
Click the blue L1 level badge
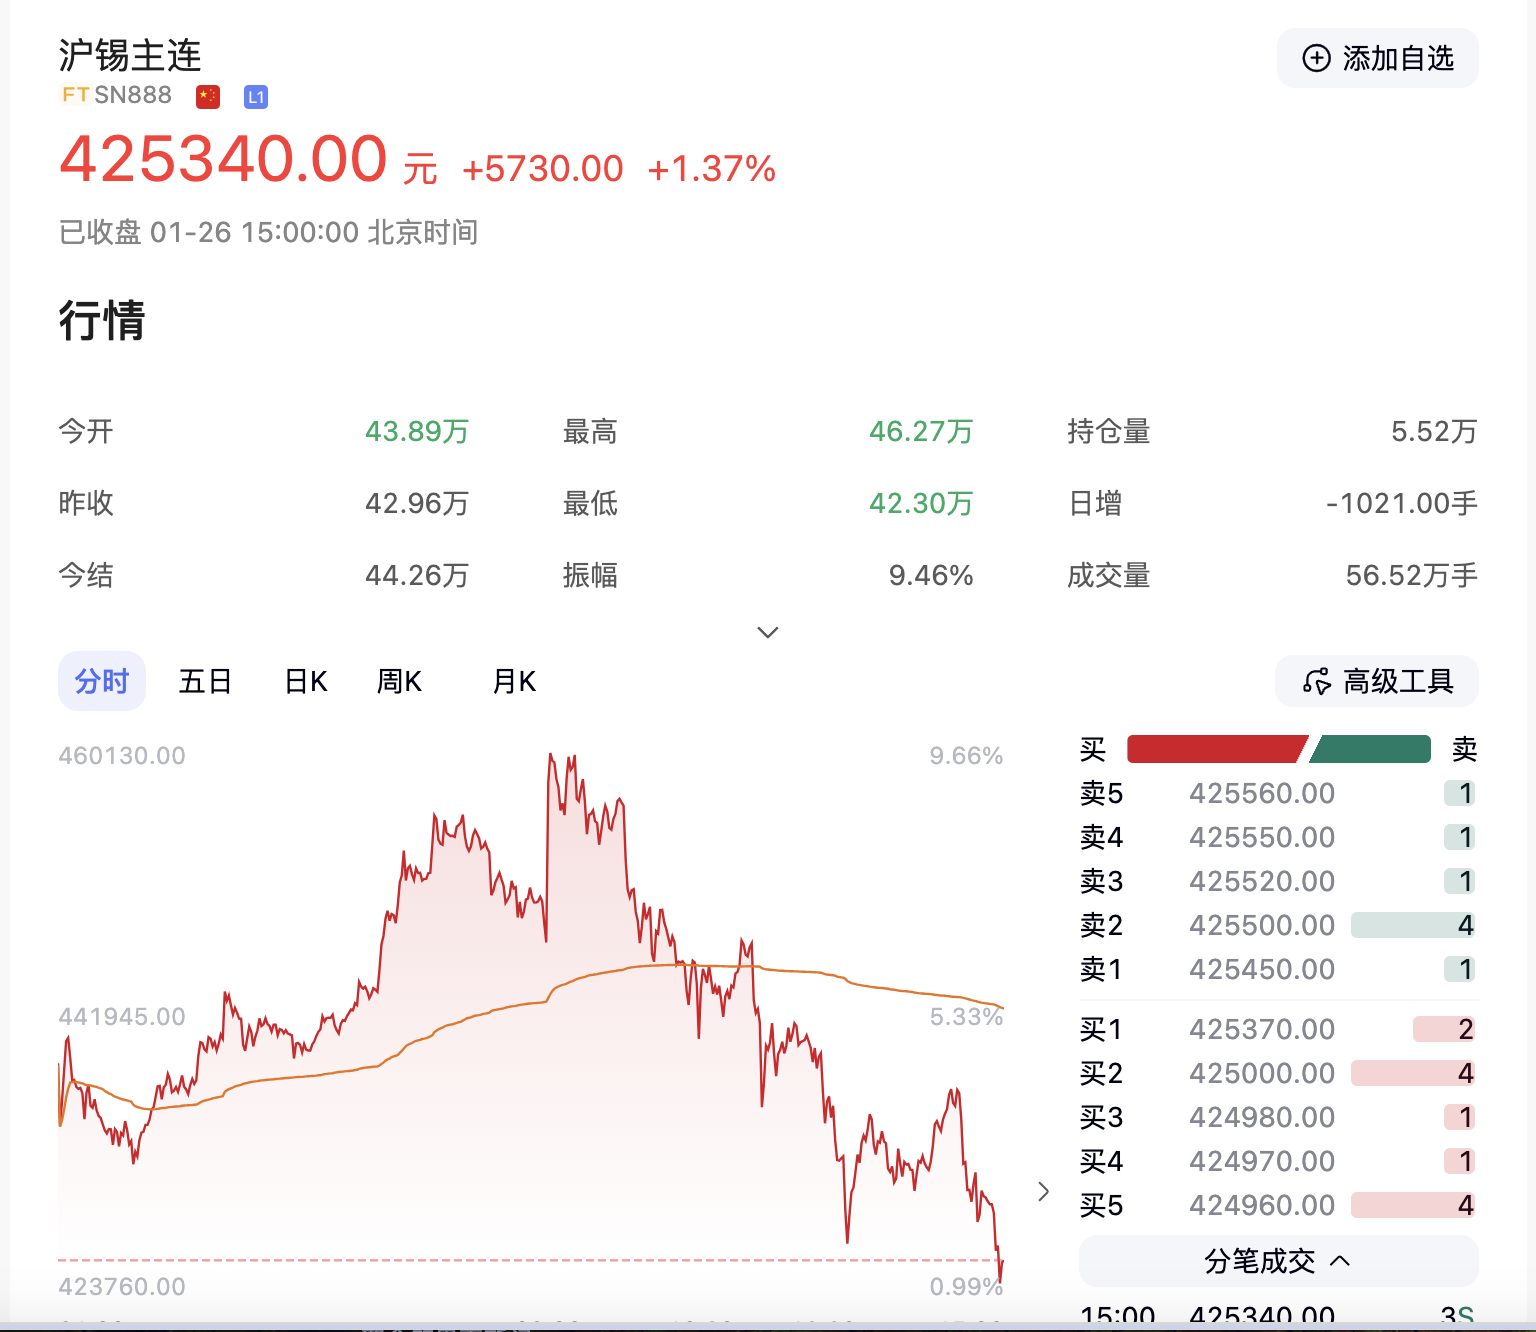point(256,97)
